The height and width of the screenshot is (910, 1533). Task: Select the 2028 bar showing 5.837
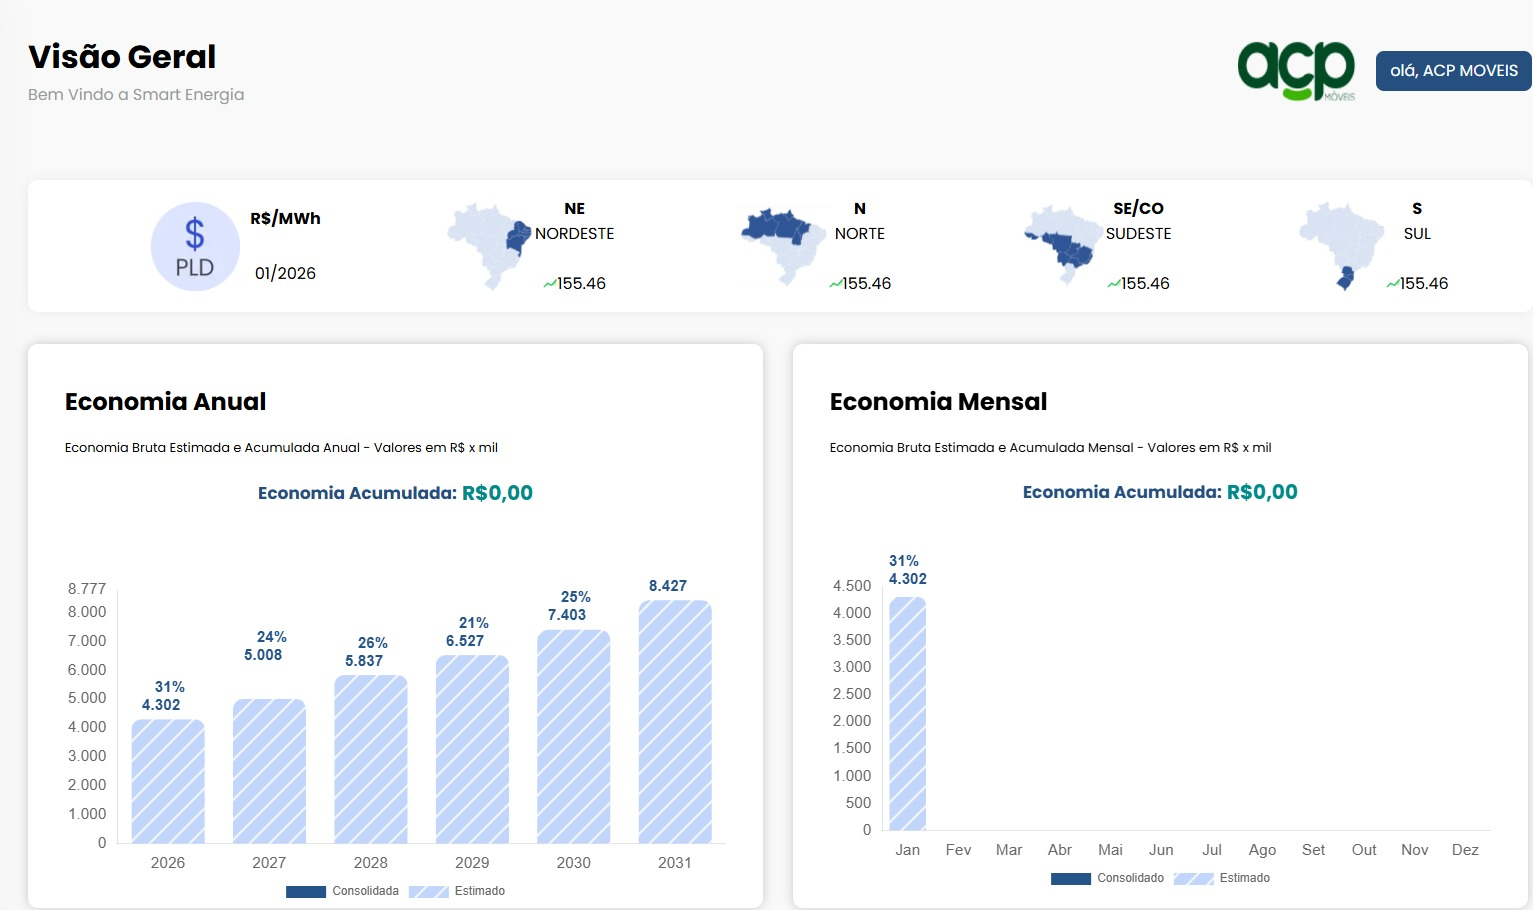[x=371, y=759]
